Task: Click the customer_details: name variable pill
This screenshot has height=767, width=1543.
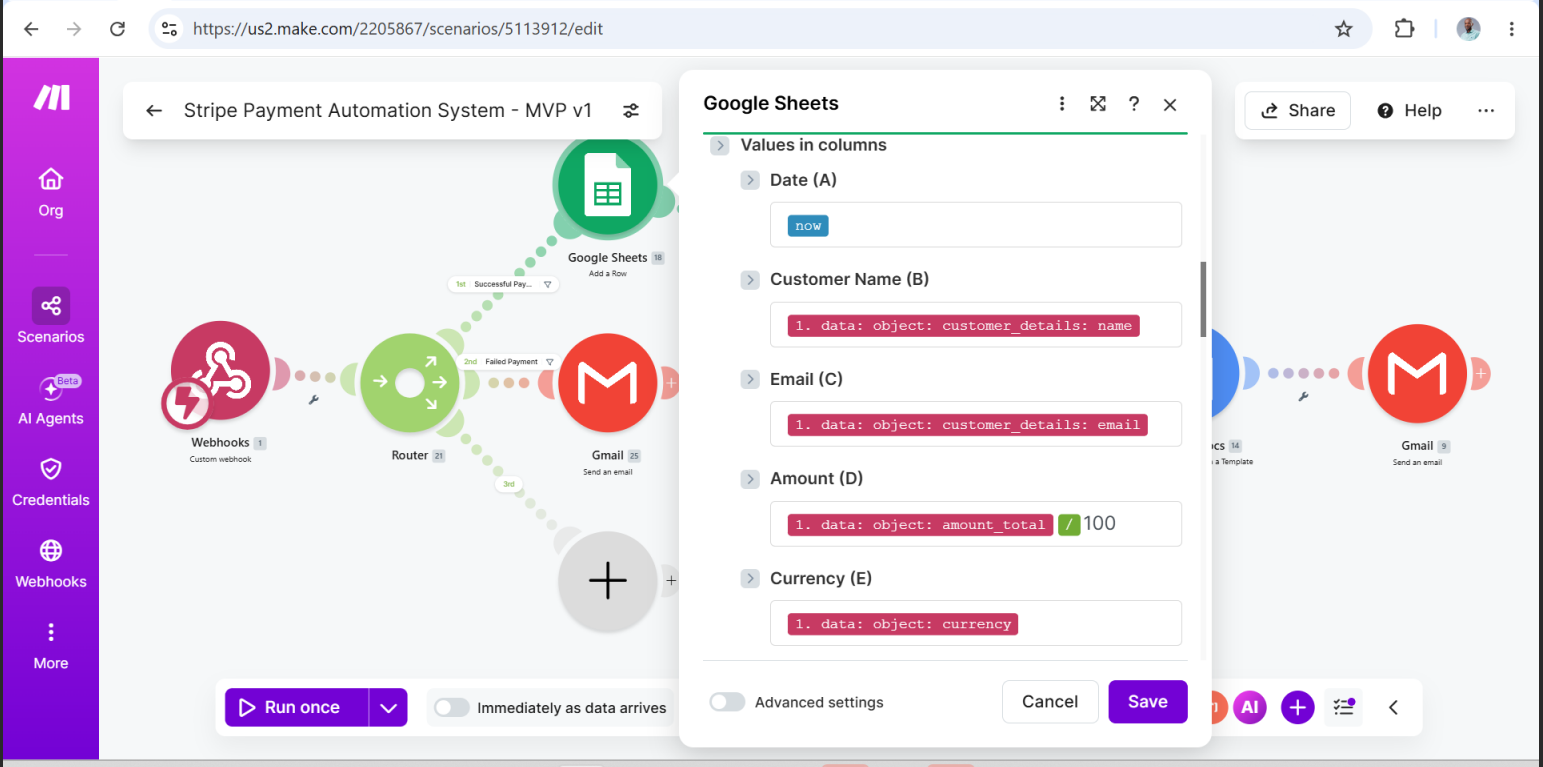Action: click(x=964, y=326)
